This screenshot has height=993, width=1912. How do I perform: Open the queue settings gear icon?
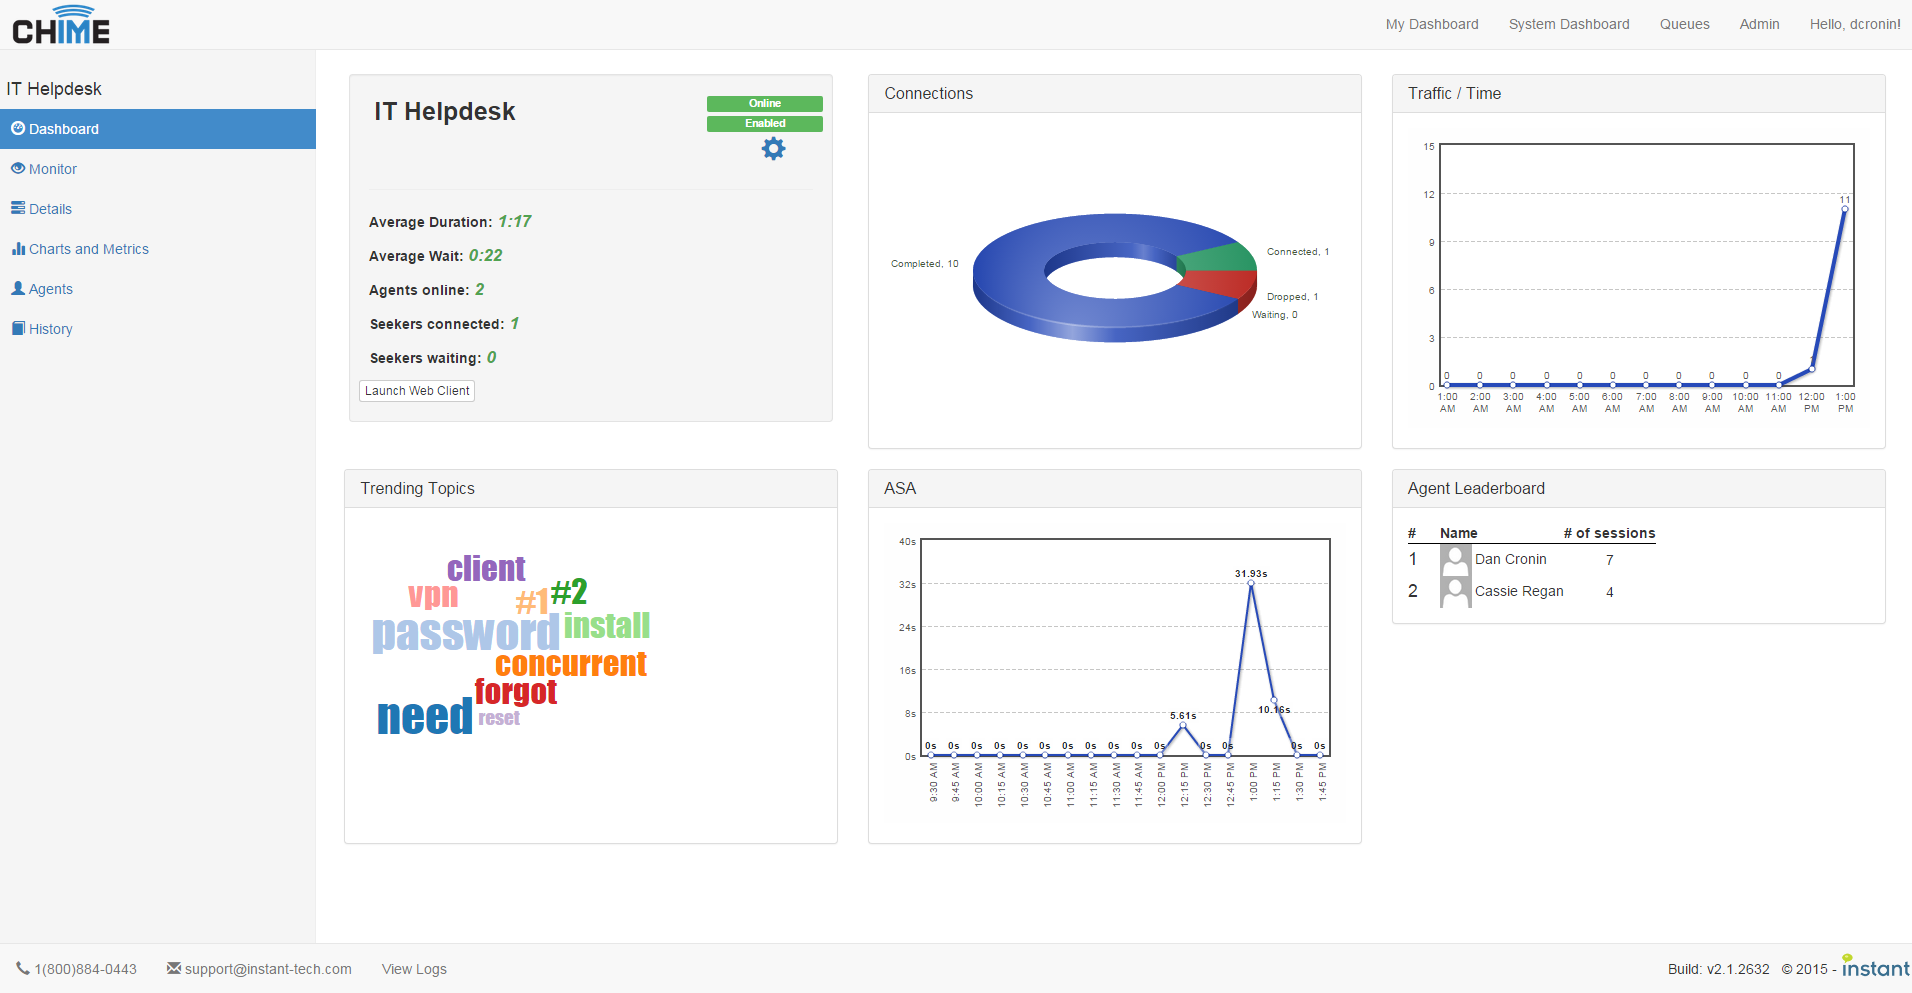[x=773, y=148]
